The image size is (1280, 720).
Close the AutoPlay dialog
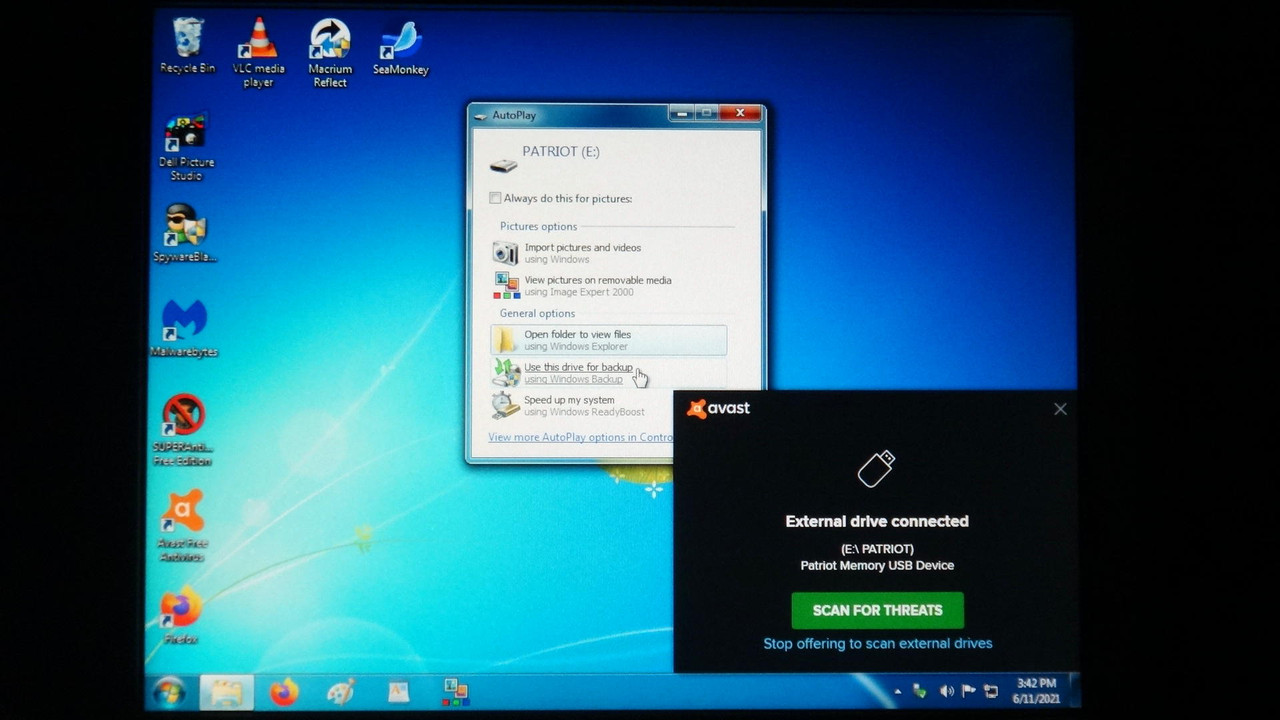point(740,113)
